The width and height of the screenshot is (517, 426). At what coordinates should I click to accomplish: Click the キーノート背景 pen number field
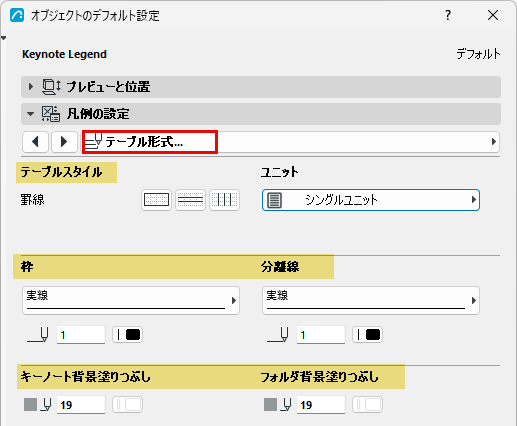81,405
